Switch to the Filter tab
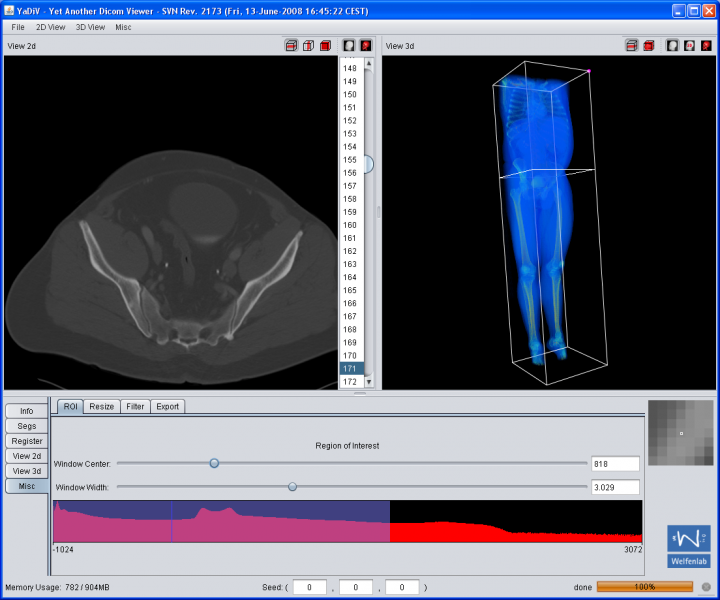Image resolution: width=720 pixels, height=600 pixels. (x=136, y=407)
